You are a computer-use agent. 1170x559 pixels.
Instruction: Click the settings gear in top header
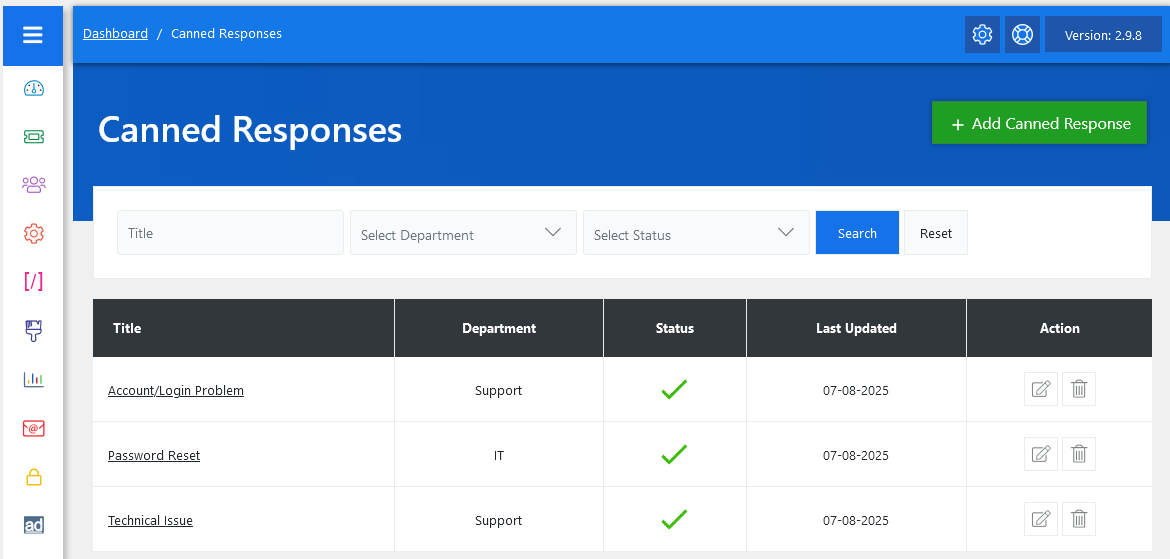[982, 35]
